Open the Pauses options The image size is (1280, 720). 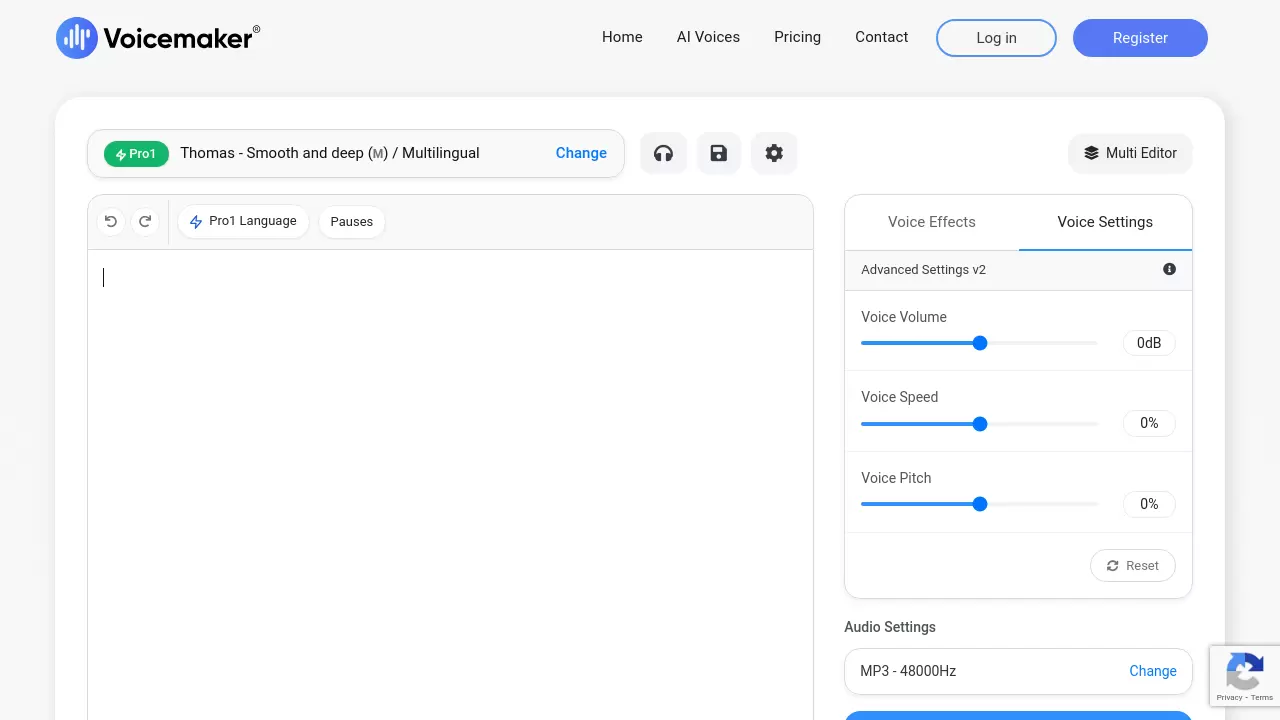coord(351,221)
